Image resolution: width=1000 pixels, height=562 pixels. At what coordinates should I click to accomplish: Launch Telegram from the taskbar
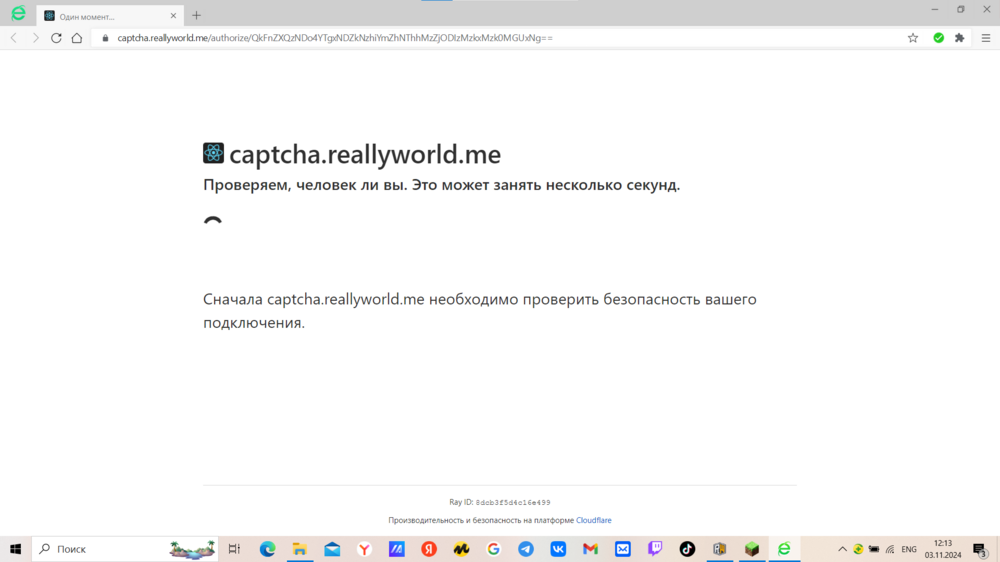(x=526, y=549)
